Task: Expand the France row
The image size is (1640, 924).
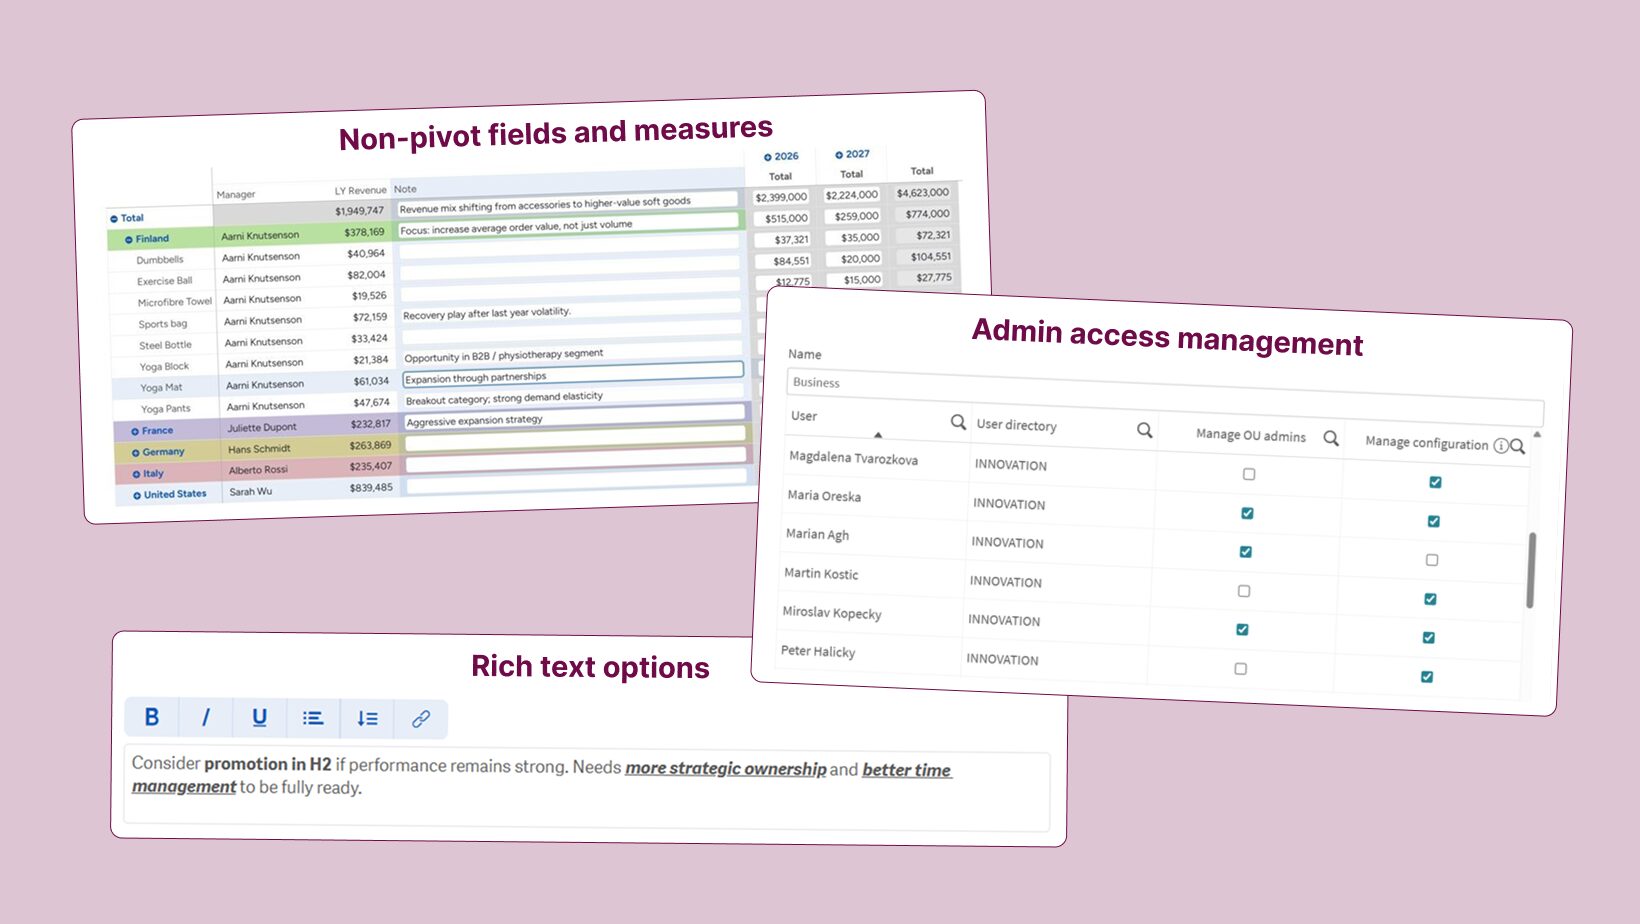Action: (135, 432)
